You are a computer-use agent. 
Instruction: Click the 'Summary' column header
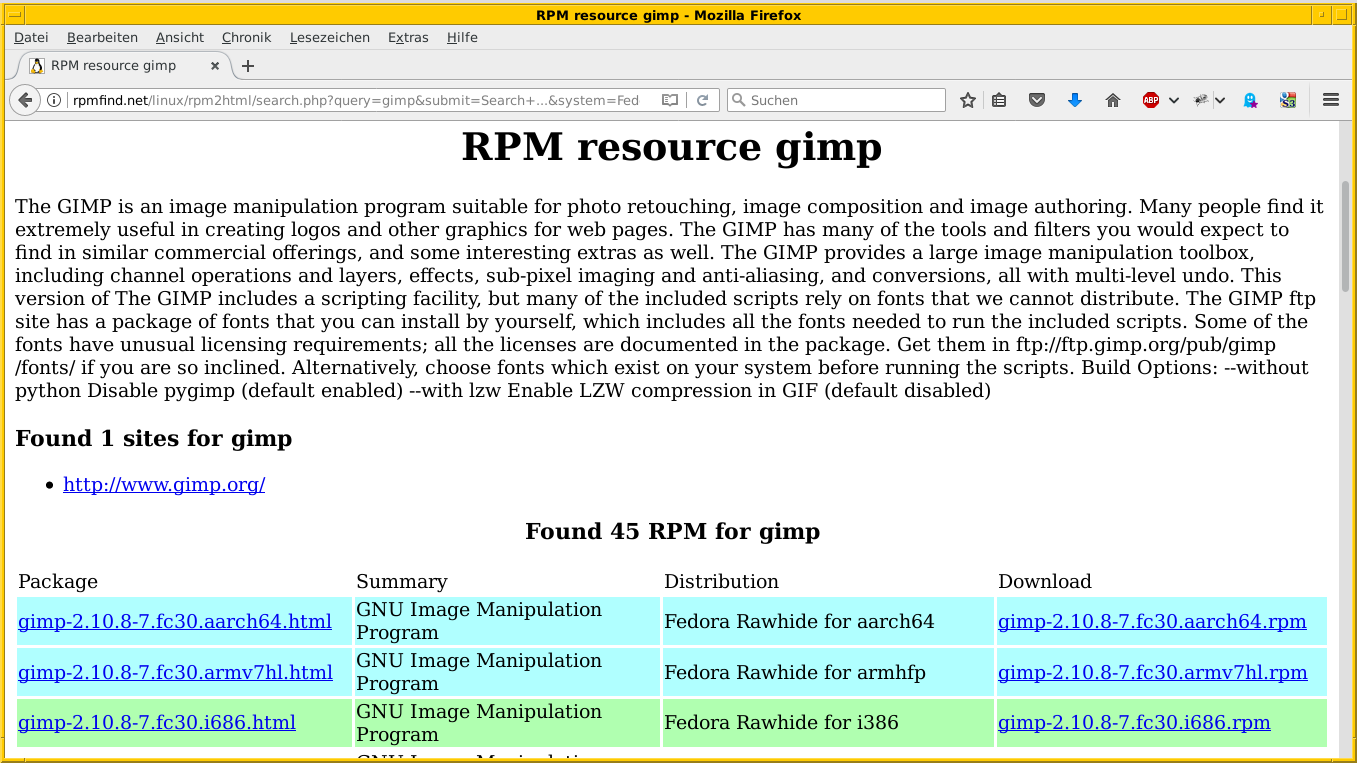point(402,582)
